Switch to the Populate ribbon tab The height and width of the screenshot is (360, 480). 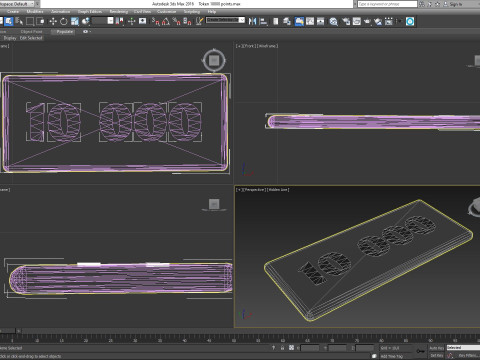[x=65, y=32]
